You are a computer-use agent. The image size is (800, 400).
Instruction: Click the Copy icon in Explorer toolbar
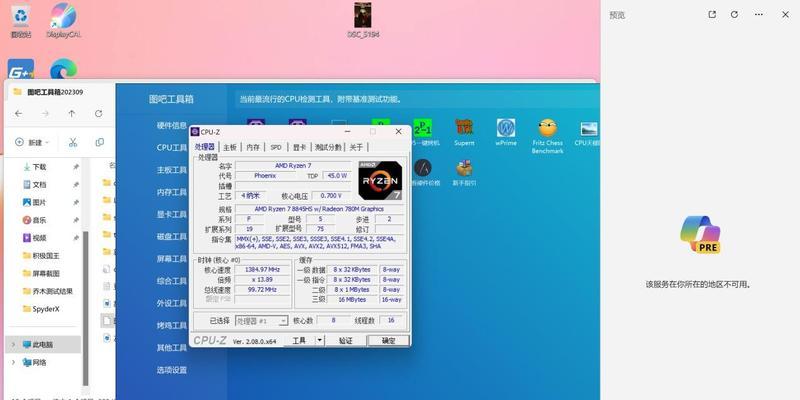click(x=100, y=142)
